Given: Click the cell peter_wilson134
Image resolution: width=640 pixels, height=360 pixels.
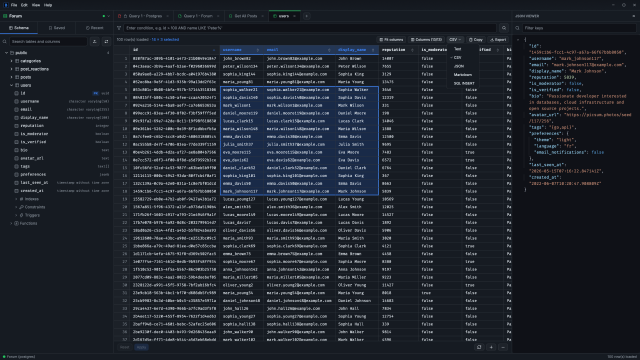Looking at the screenshot, I should click(x=242, y=66).
